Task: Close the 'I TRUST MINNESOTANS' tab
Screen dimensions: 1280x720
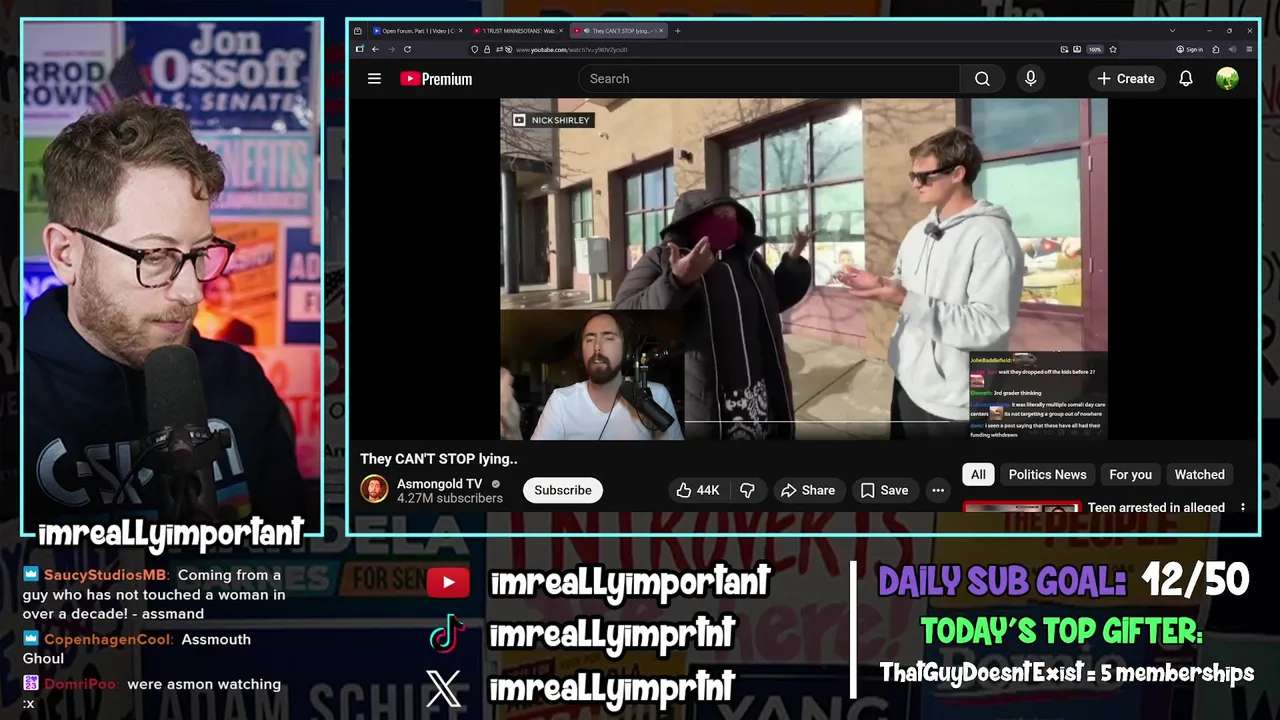Action: [561, 31]
